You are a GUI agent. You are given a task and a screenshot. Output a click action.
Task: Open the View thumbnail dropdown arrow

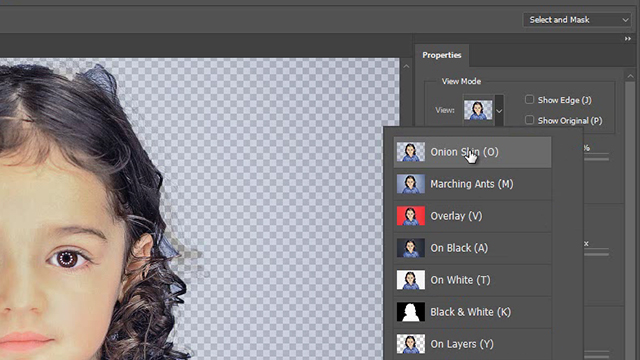499,110
